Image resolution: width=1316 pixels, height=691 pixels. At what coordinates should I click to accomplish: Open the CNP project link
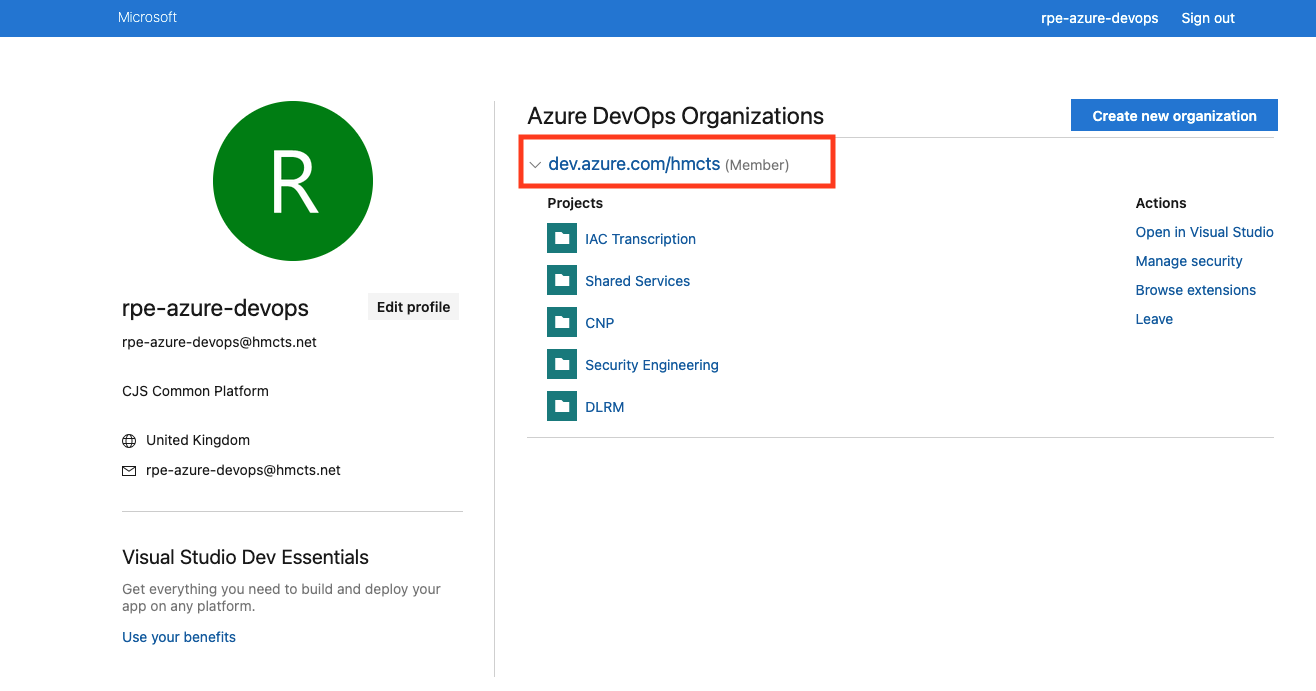[599, 323]
